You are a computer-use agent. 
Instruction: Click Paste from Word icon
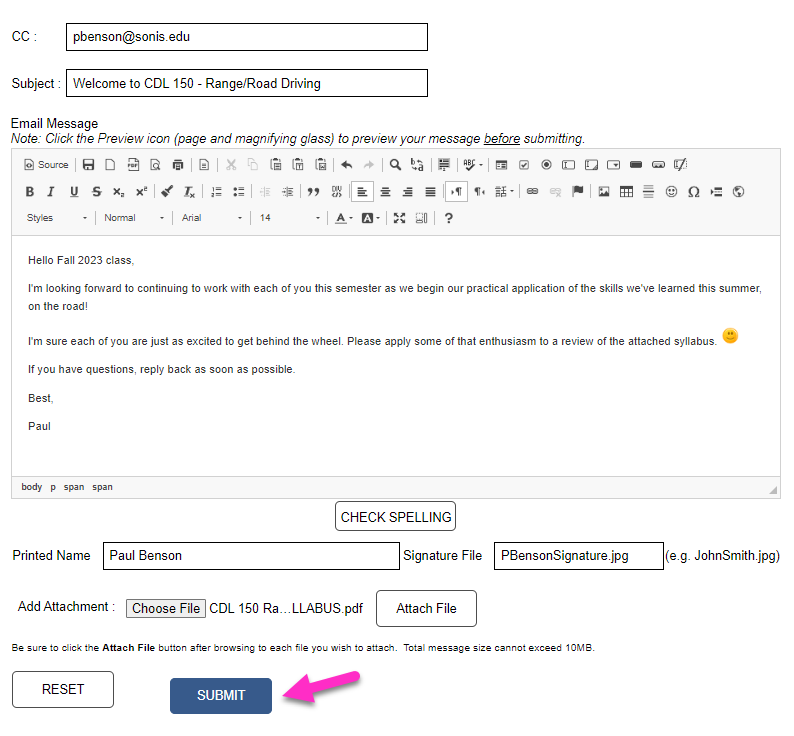click(x=321, y=165)
